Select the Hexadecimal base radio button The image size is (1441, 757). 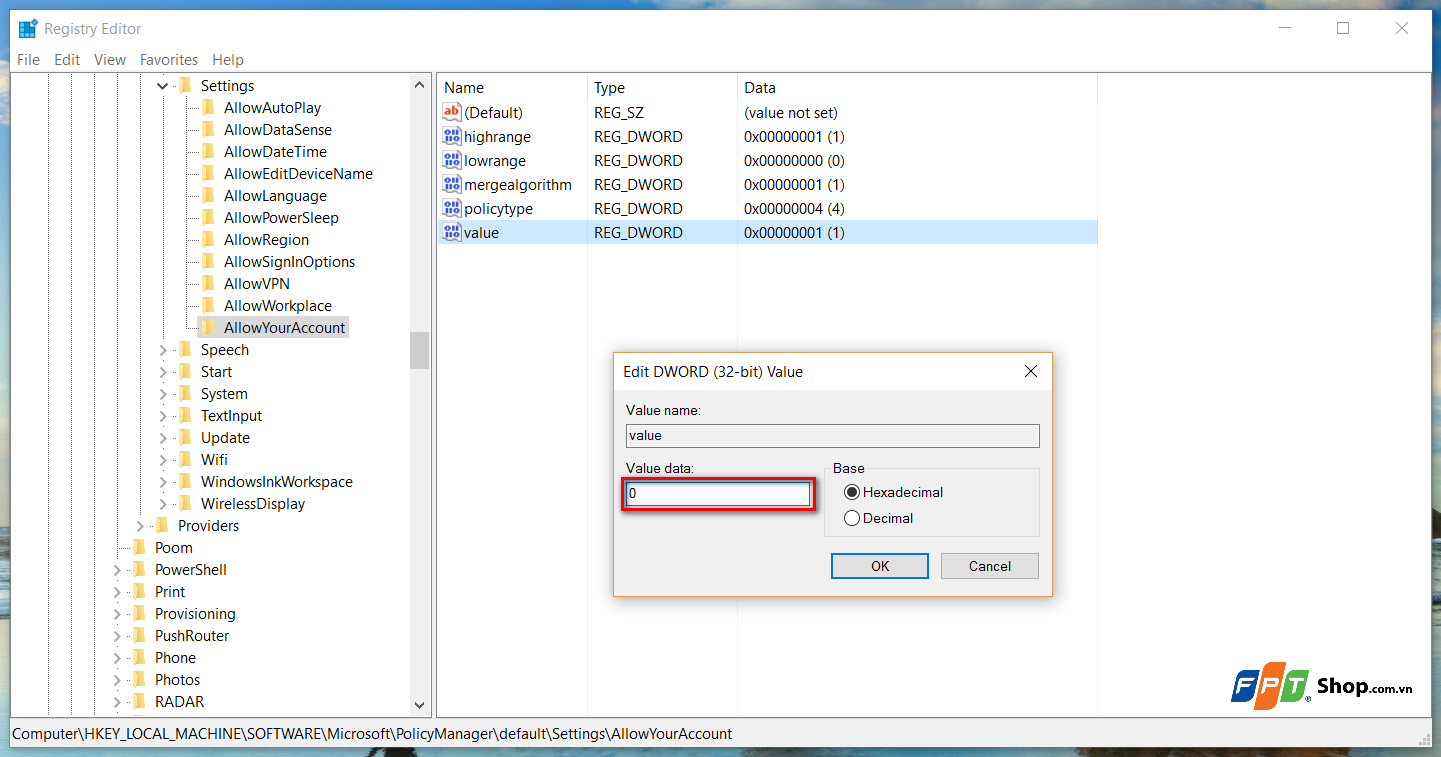point(852,492)
